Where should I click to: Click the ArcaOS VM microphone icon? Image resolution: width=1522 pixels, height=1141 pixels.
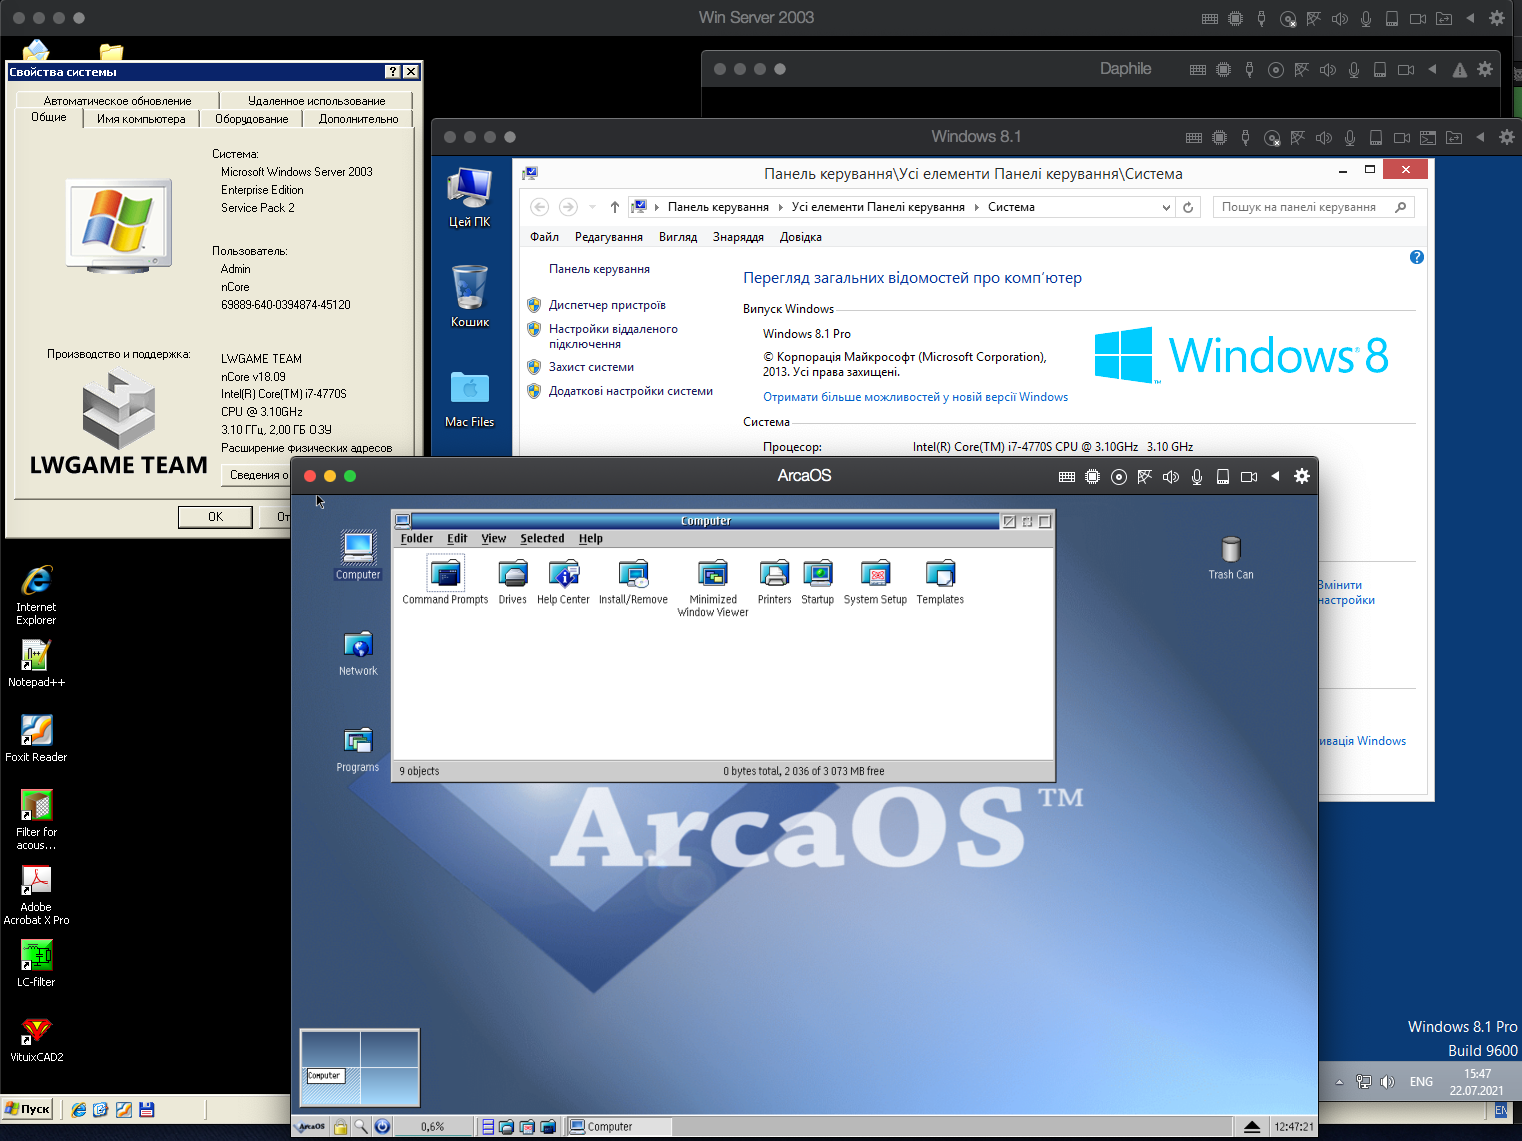coord(1197,477)
